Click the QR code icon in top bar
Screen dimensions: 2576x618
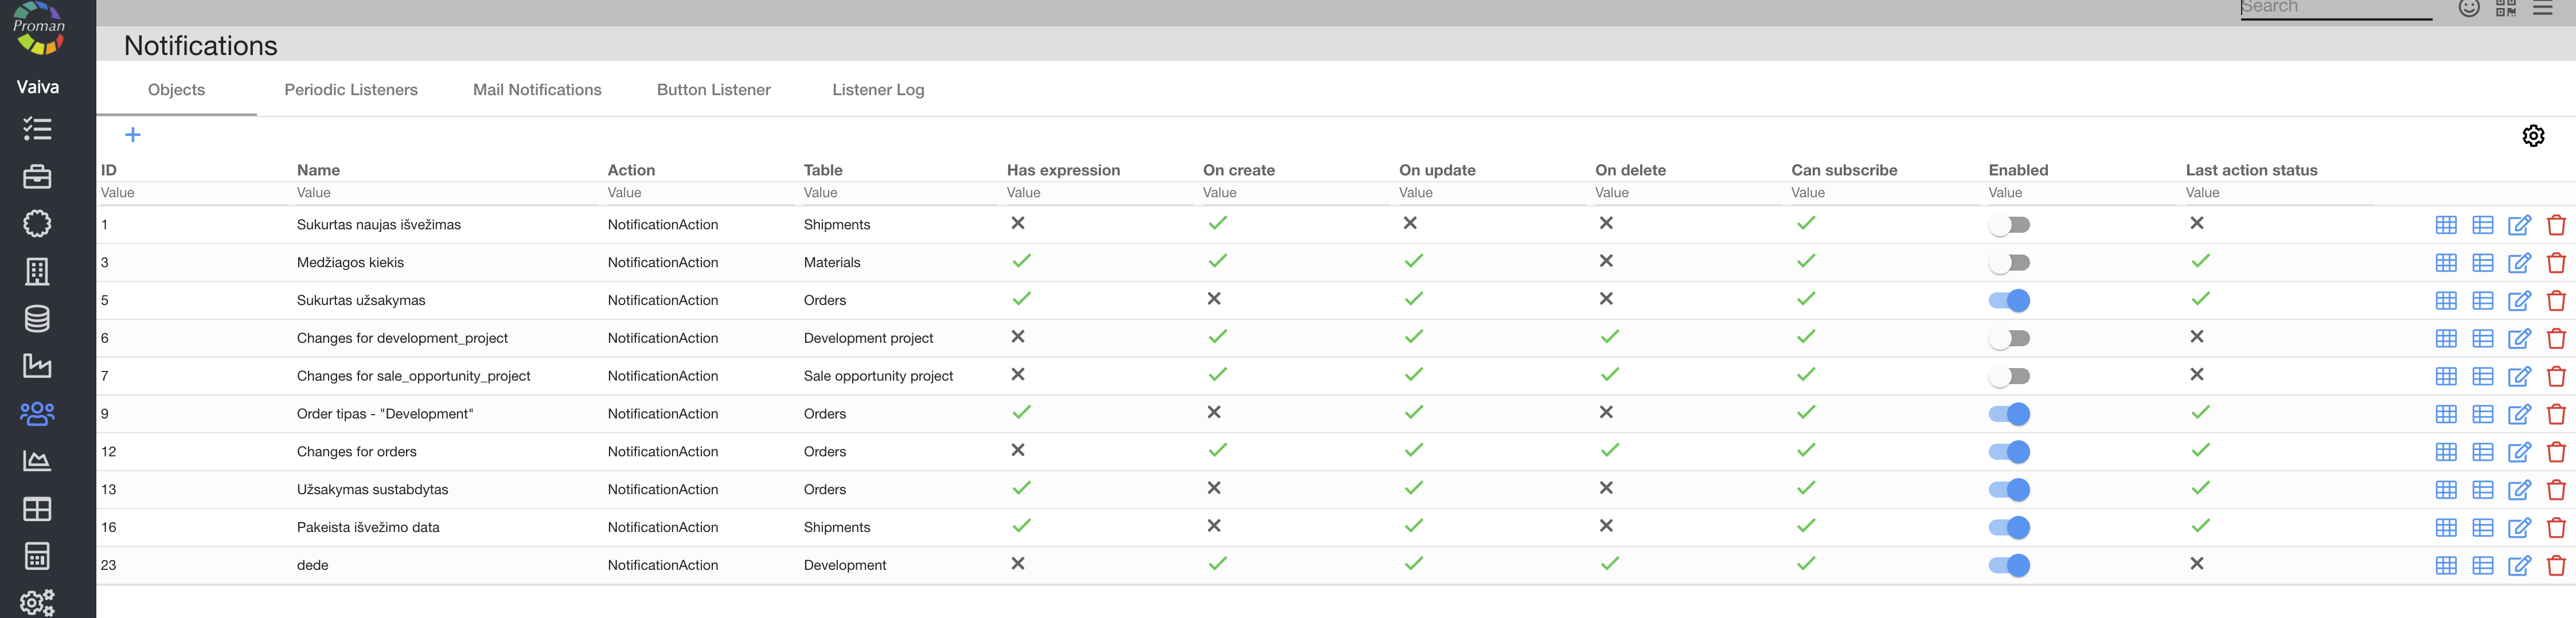coord(2505,9)
